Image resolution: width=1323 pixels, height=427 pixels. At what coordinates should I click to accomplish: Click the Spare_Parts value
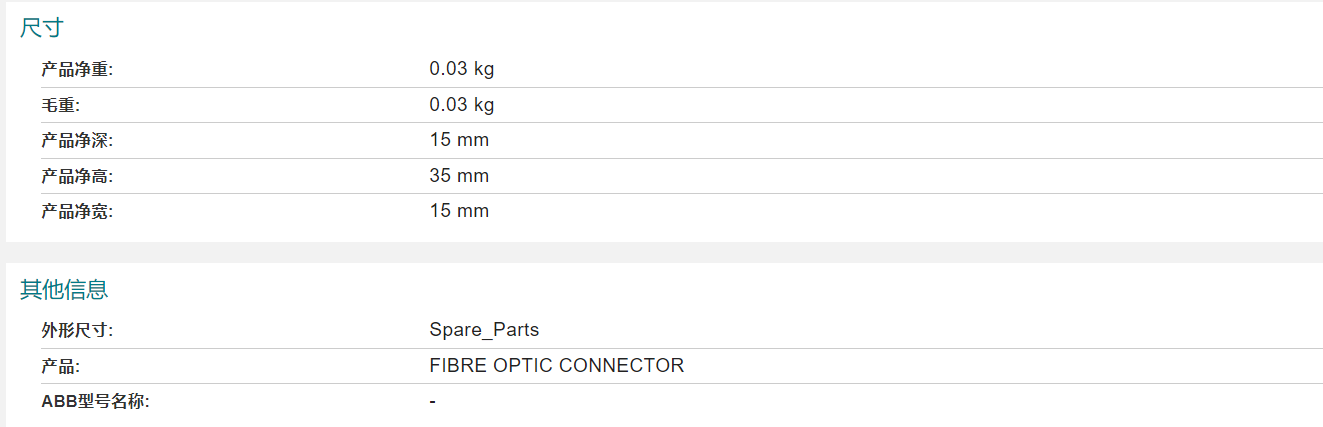(484, 330)
